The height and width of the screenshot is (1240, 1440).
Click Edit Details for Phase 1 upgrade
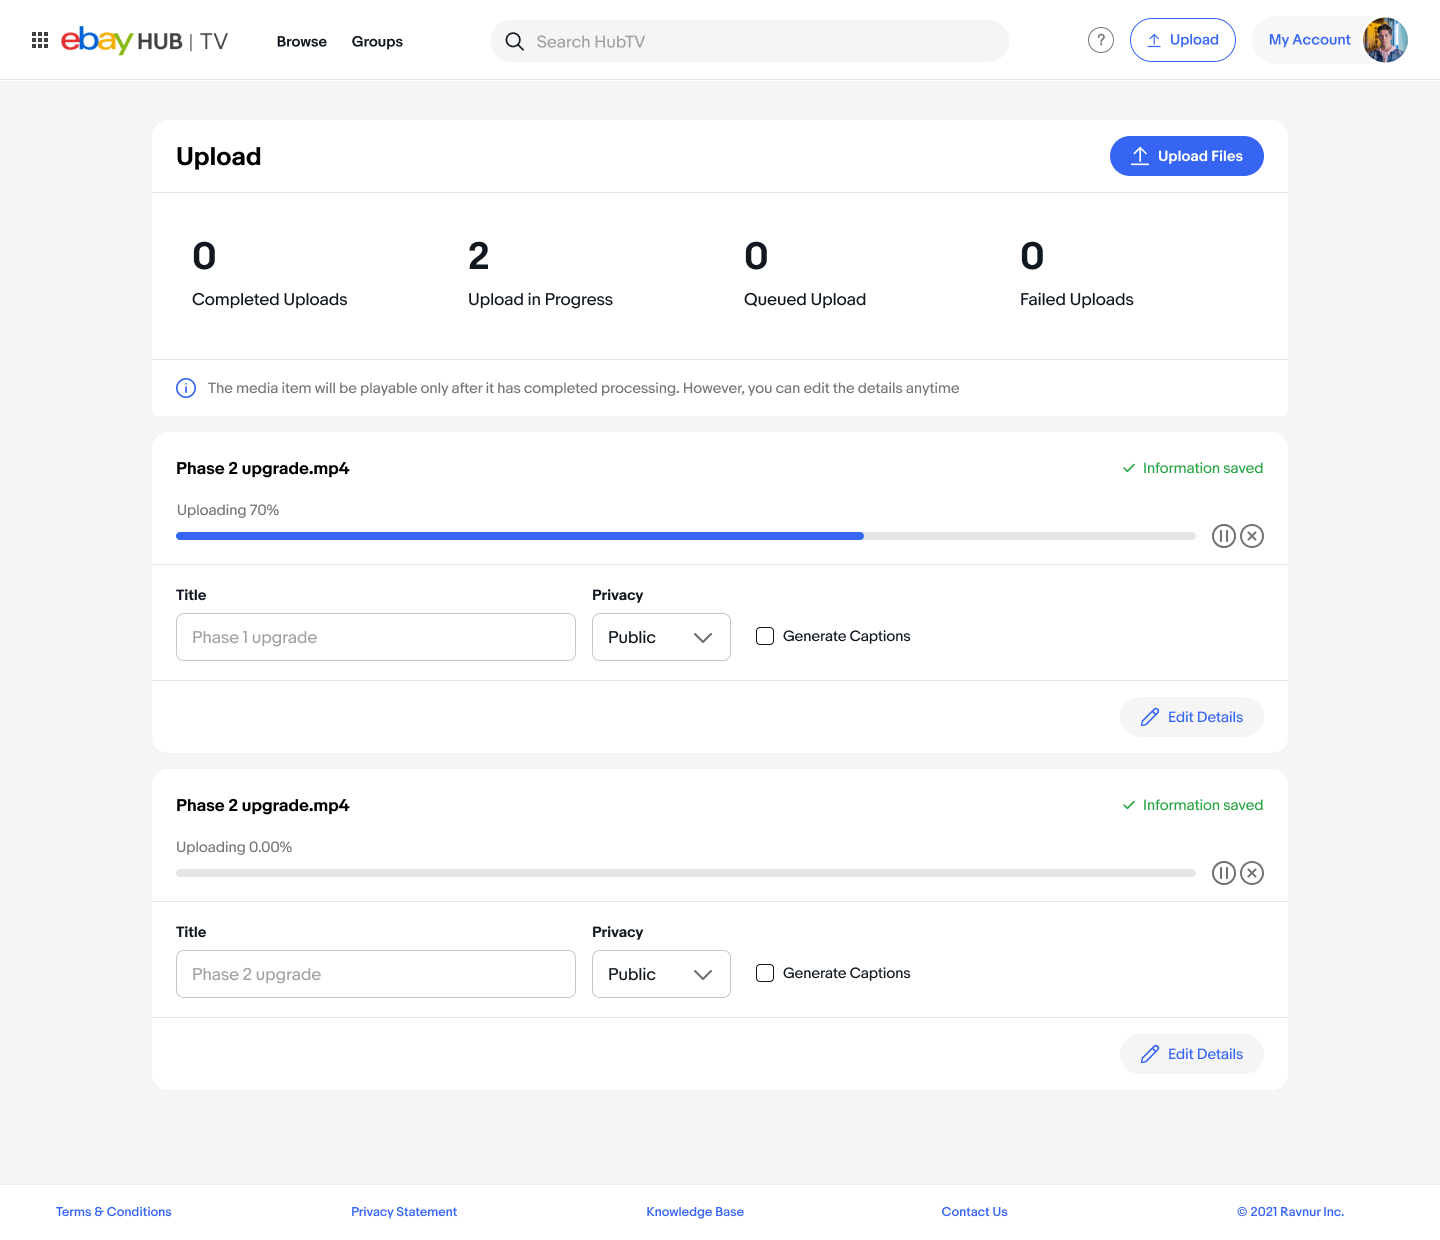pyautogui.click(x=1192, y=717)
